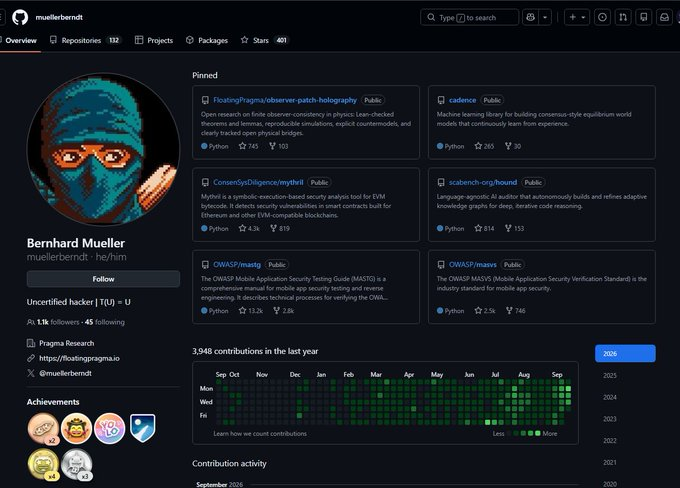
Task: Open the Copilot icon in header
Action: tap(530, 17)
